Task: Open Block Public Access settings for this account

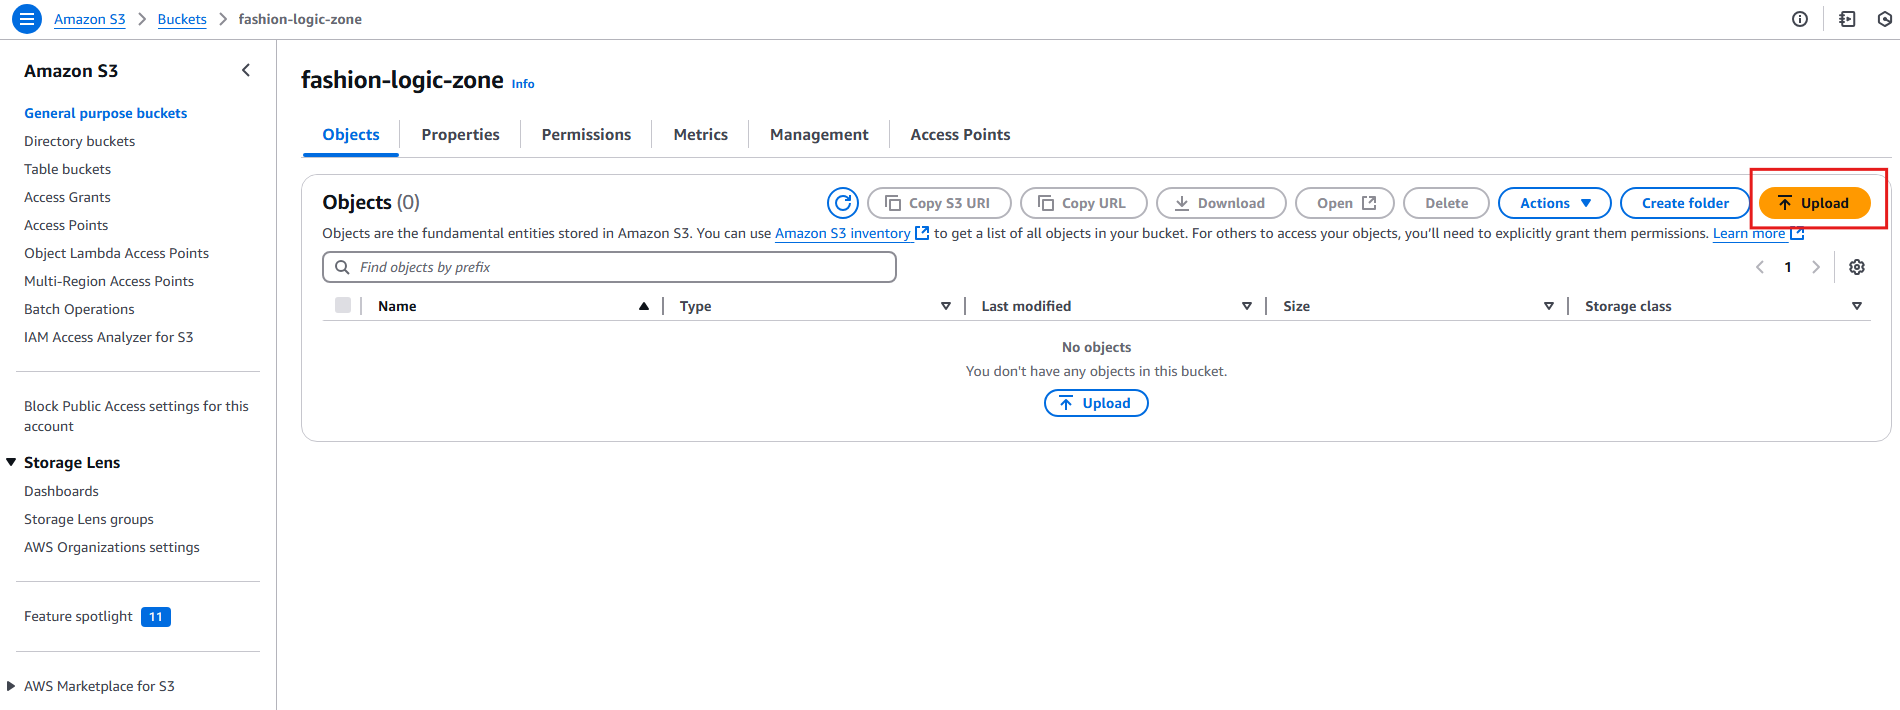Action: [x=136, y=416]
